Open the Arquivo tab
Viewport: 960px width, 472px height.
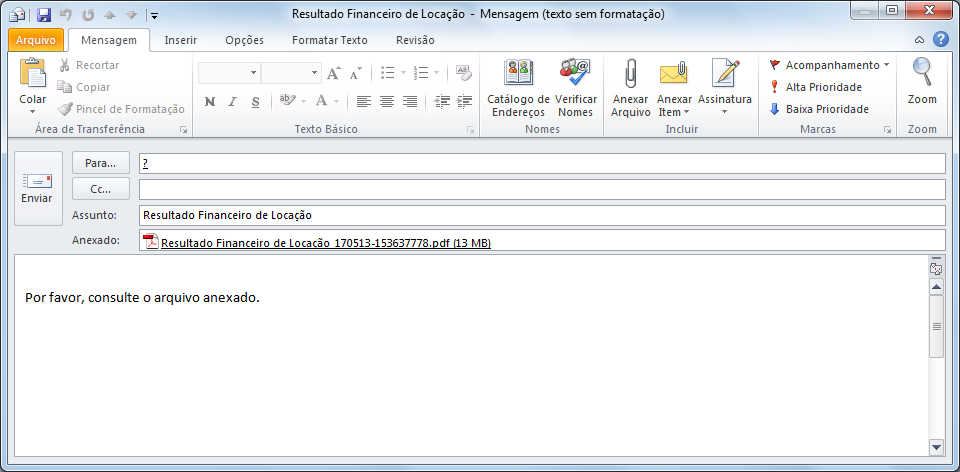[x=36, y=40]
